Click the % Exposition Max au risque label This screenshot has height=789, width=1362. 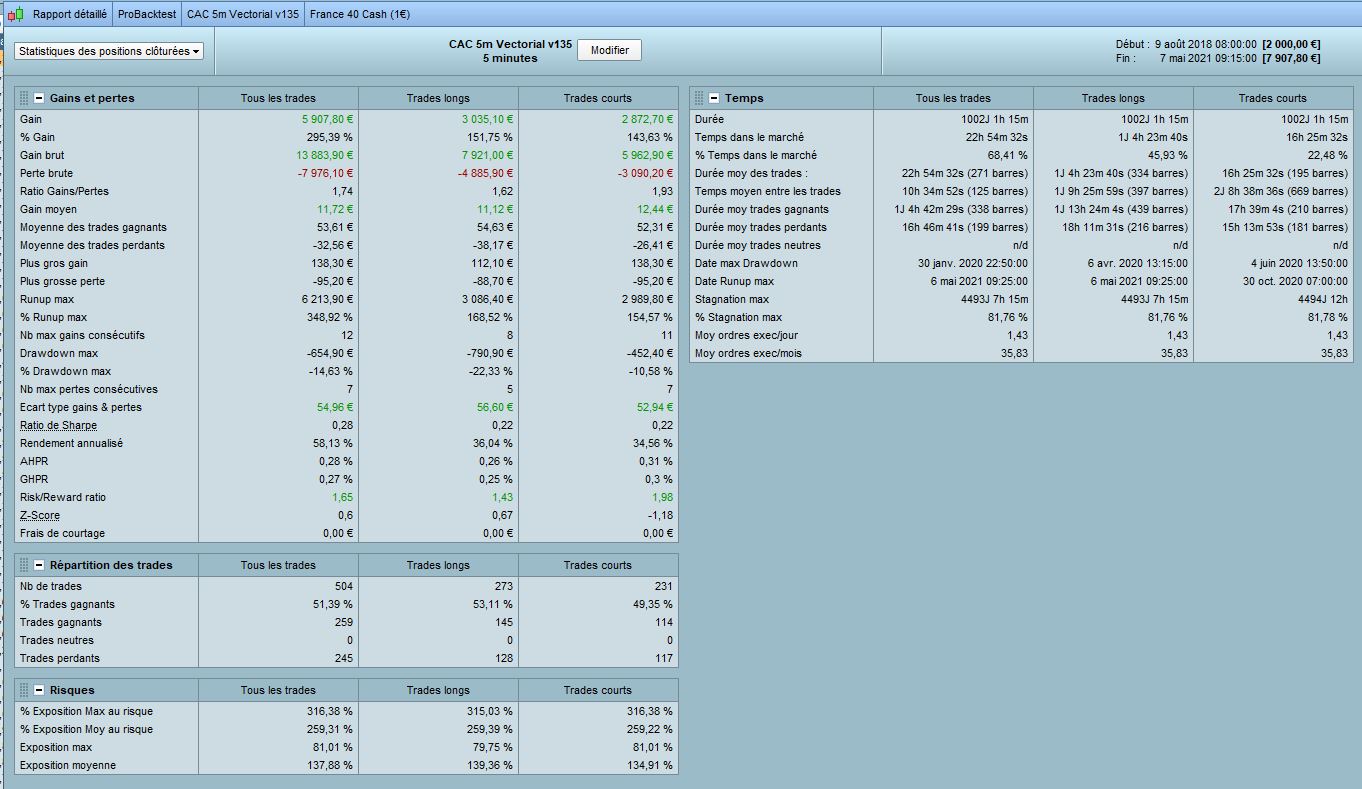coord(86,711)
